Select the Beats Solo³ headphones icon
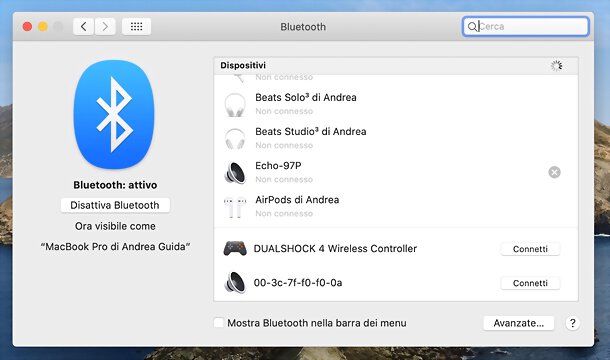Image resolution: width=610 pixels, height=360 pixels. click(235, 105)
